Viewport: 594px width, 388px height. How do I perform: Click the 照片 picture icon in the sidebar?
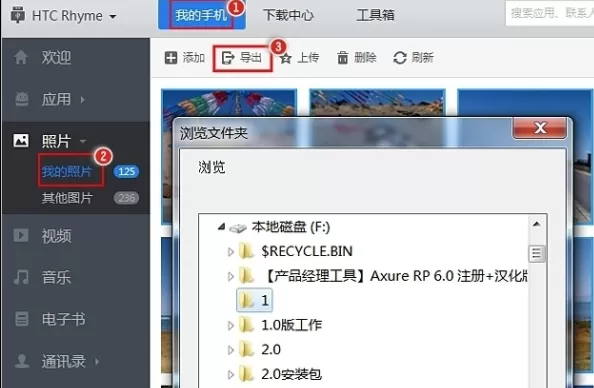pos(21,141)
